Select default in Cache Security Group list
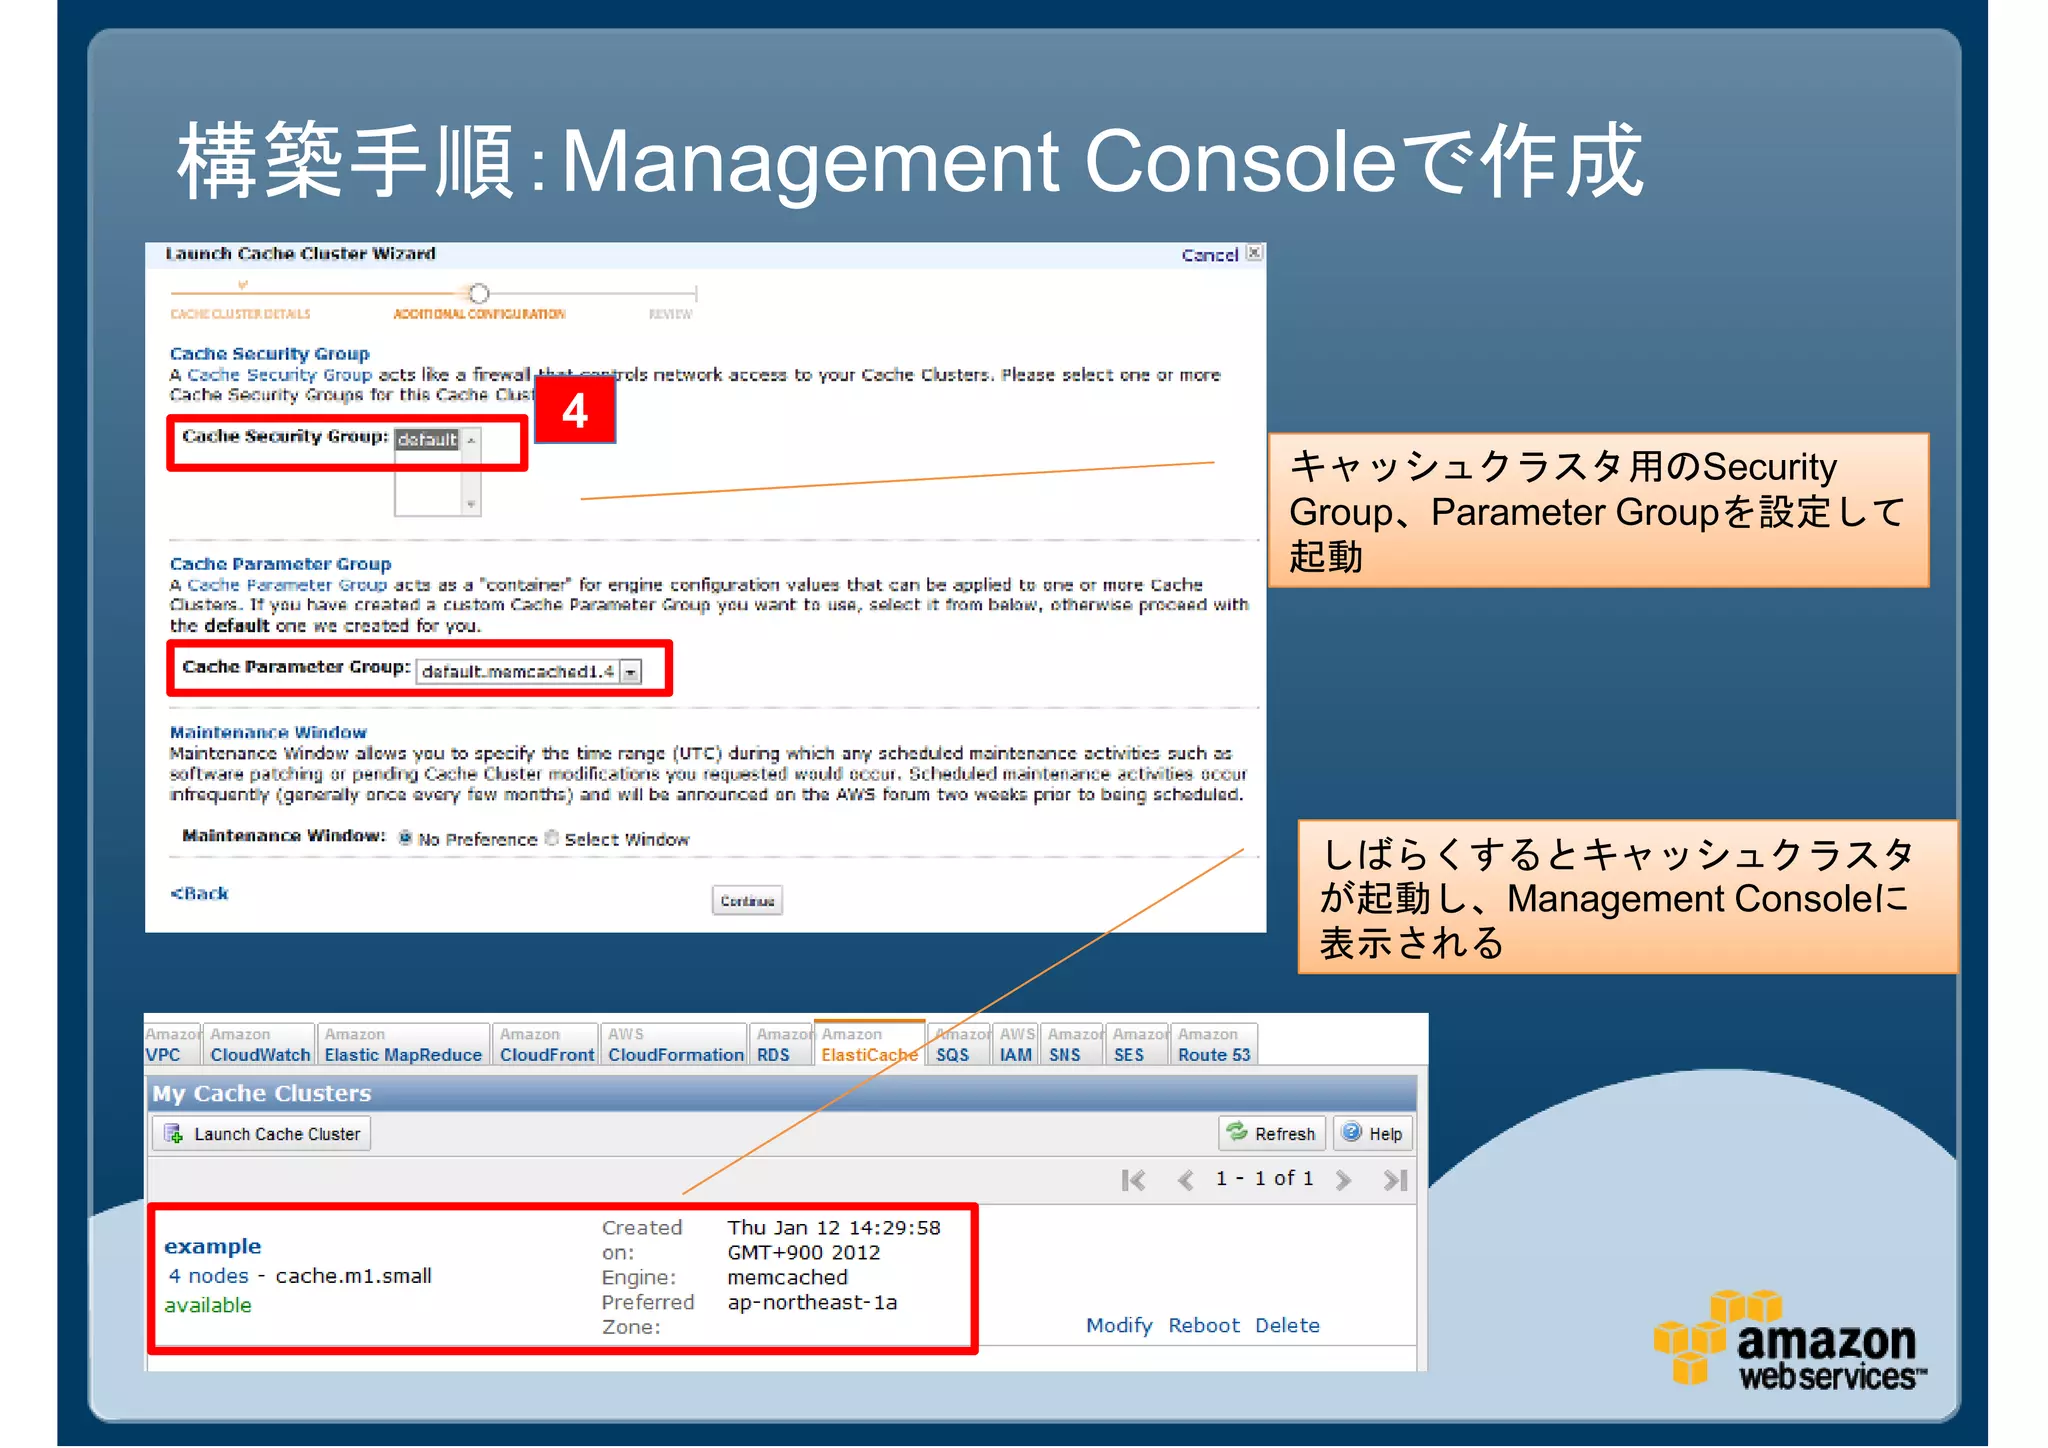 click(427, 440)
